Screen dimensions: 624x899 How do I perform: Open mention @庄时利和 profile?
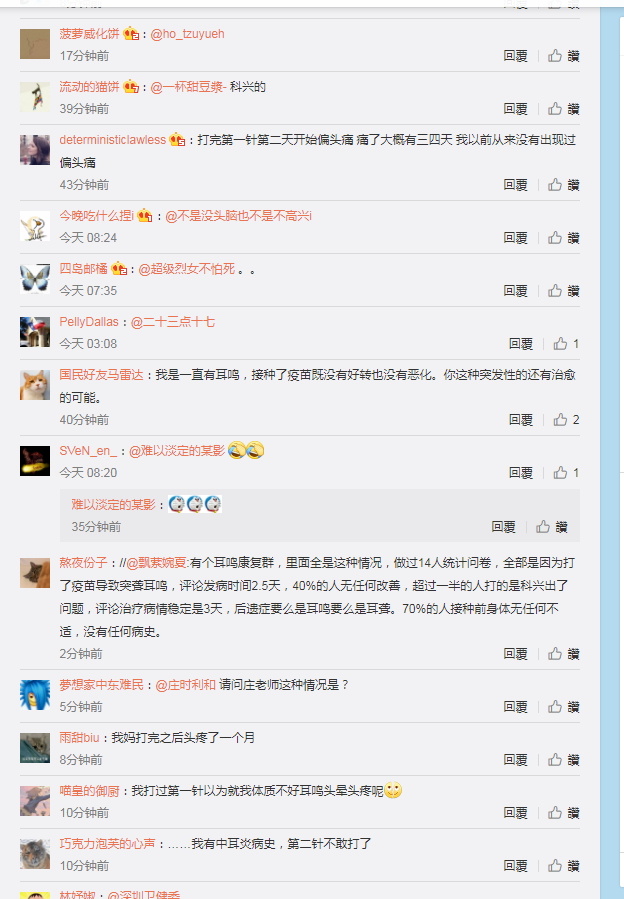click(185, 685)
